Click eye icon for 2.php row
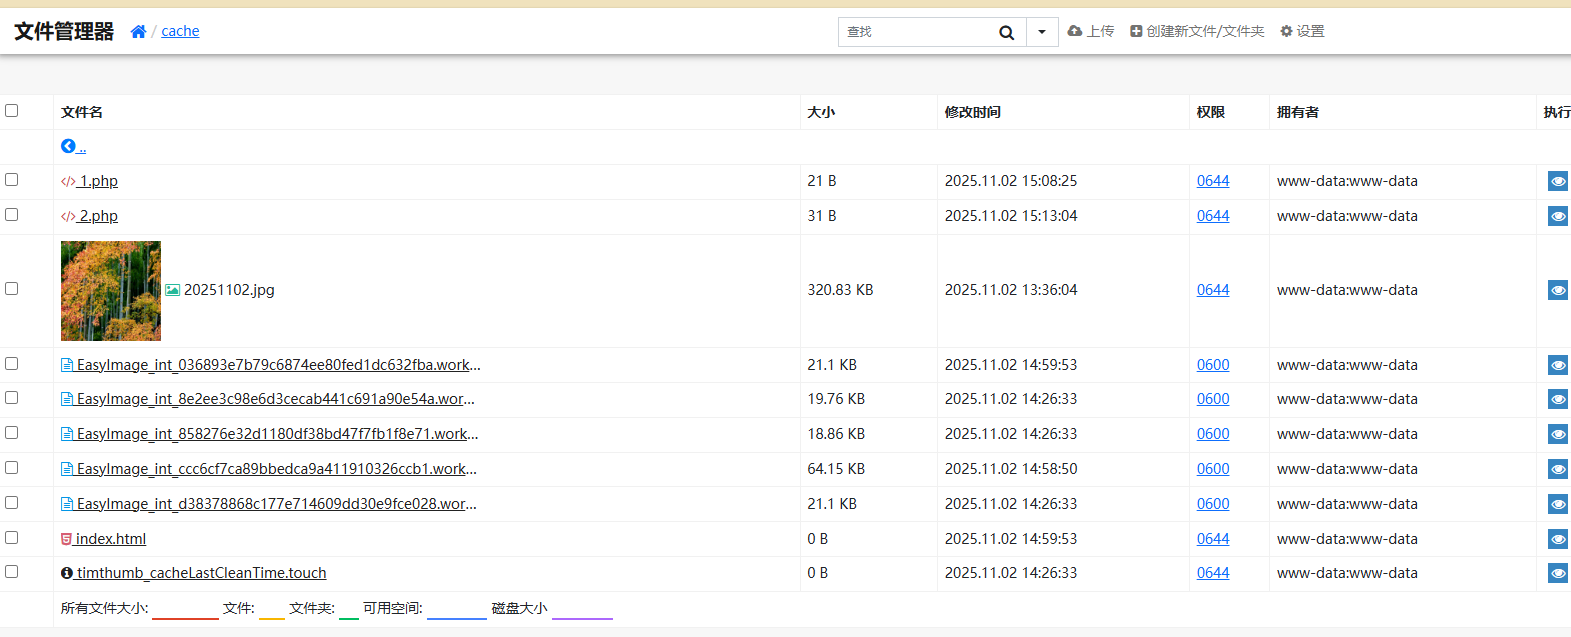 point(1557,216)
